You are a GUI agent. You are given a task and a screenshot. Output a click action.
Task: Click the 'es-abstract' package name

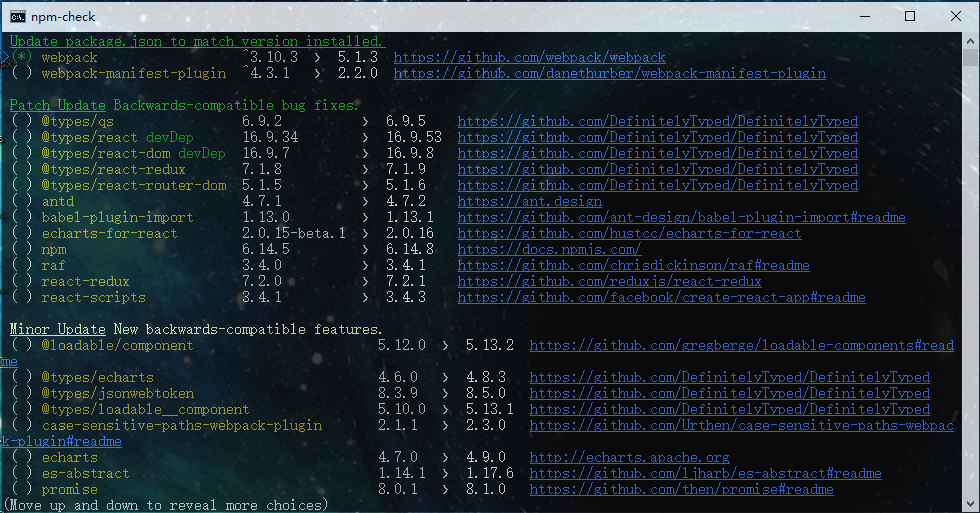coord(86,473)
